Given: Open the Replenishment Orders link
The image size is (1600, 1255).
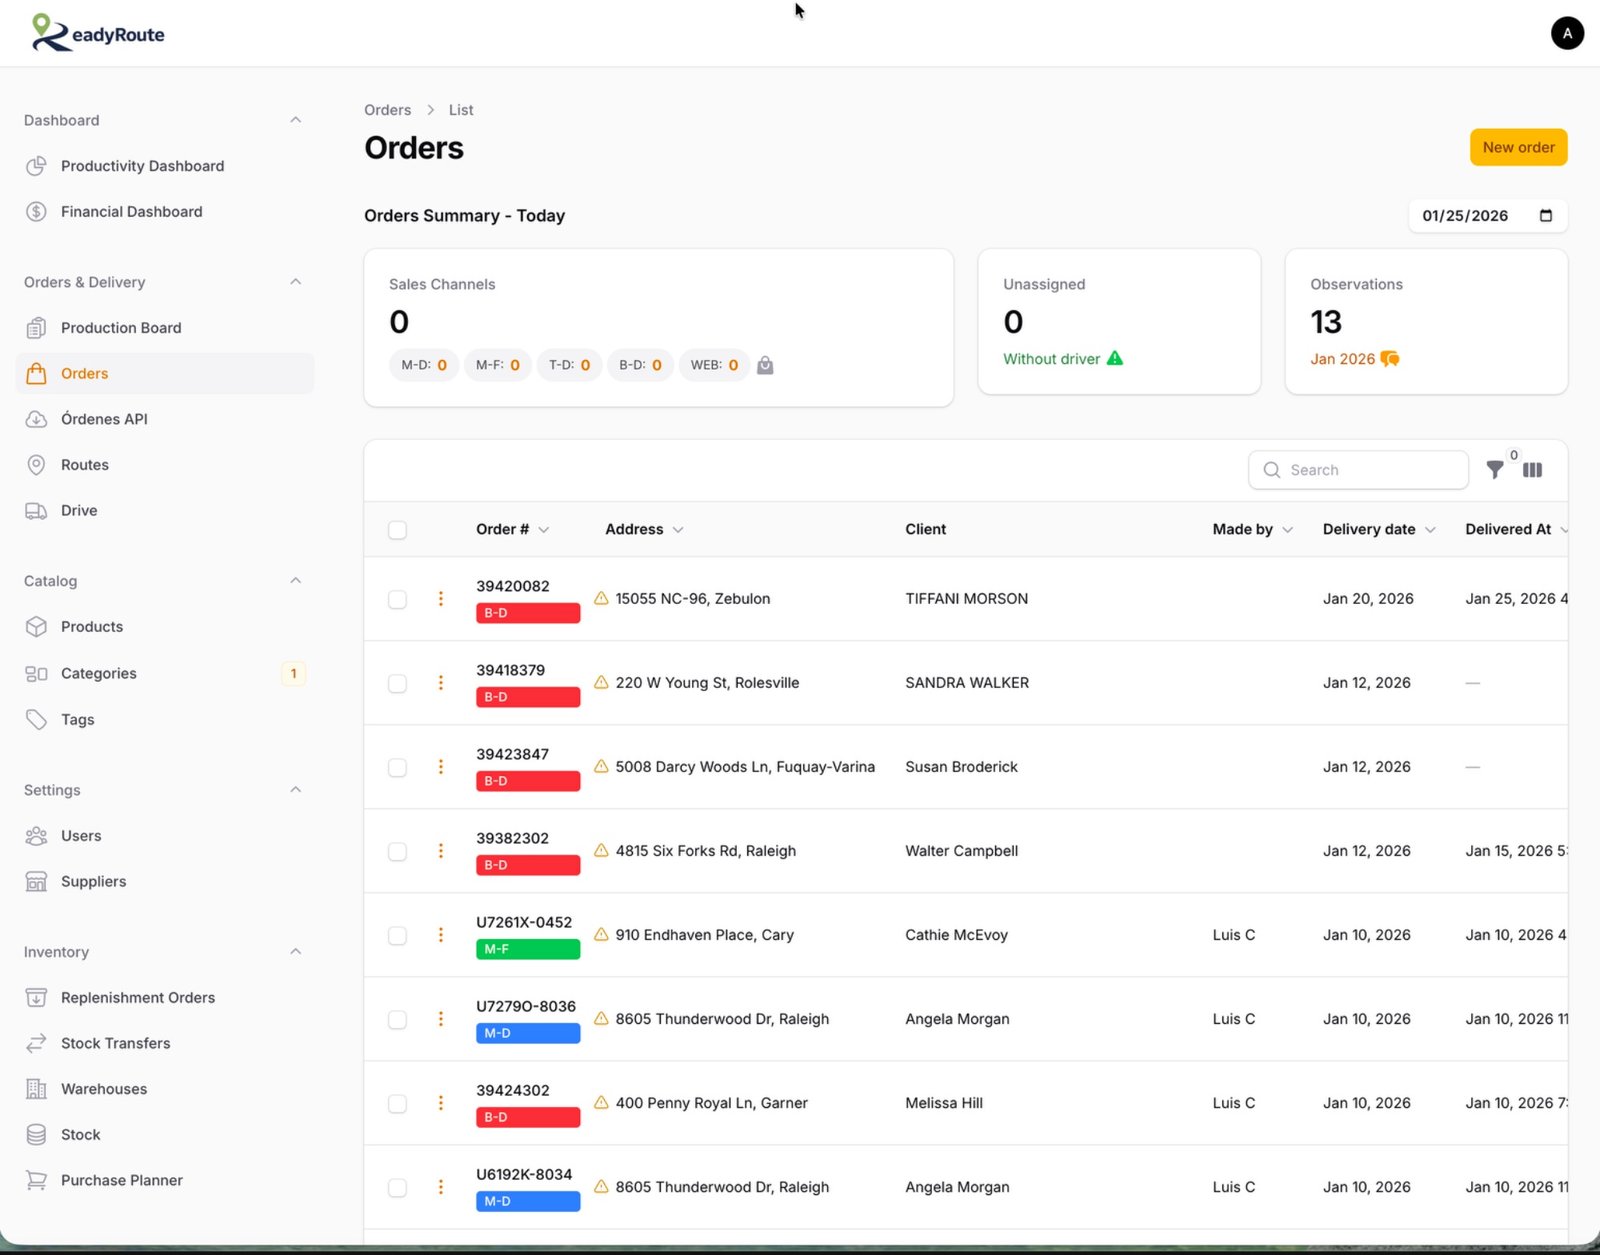Looking at the screenshot, I should [137, 997].
